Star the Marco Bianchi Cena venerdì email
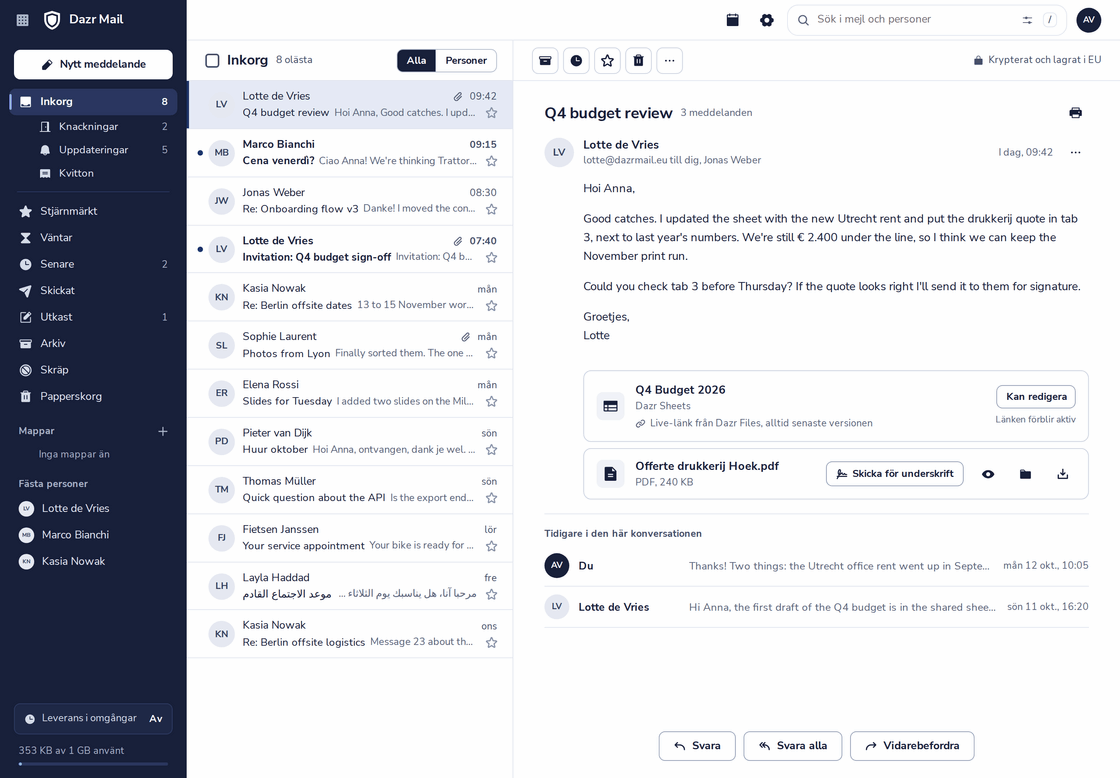 [x=491, y=161]
